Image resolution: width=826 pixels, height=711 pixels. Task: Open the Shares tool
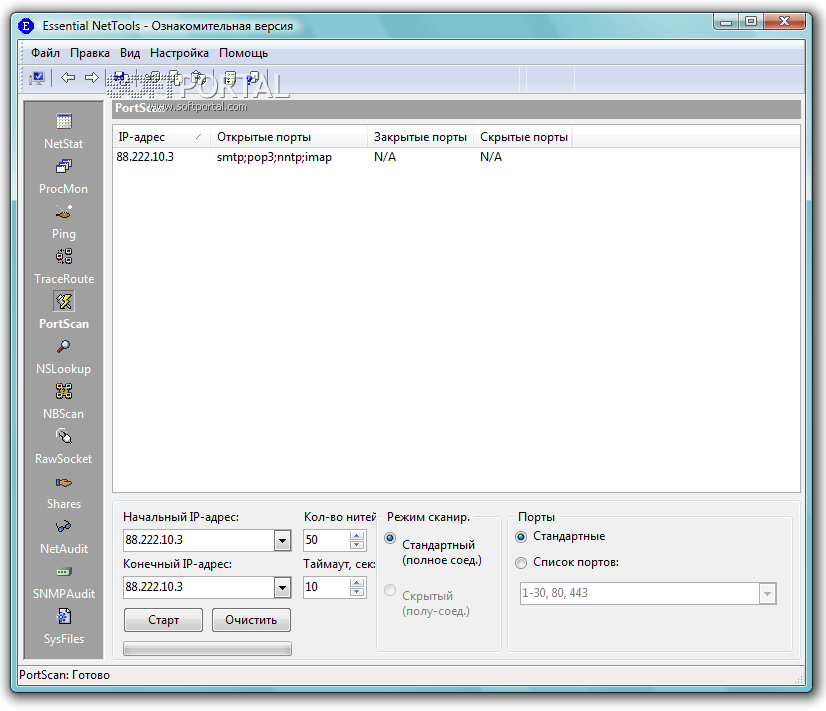click(x=64, y=492)
